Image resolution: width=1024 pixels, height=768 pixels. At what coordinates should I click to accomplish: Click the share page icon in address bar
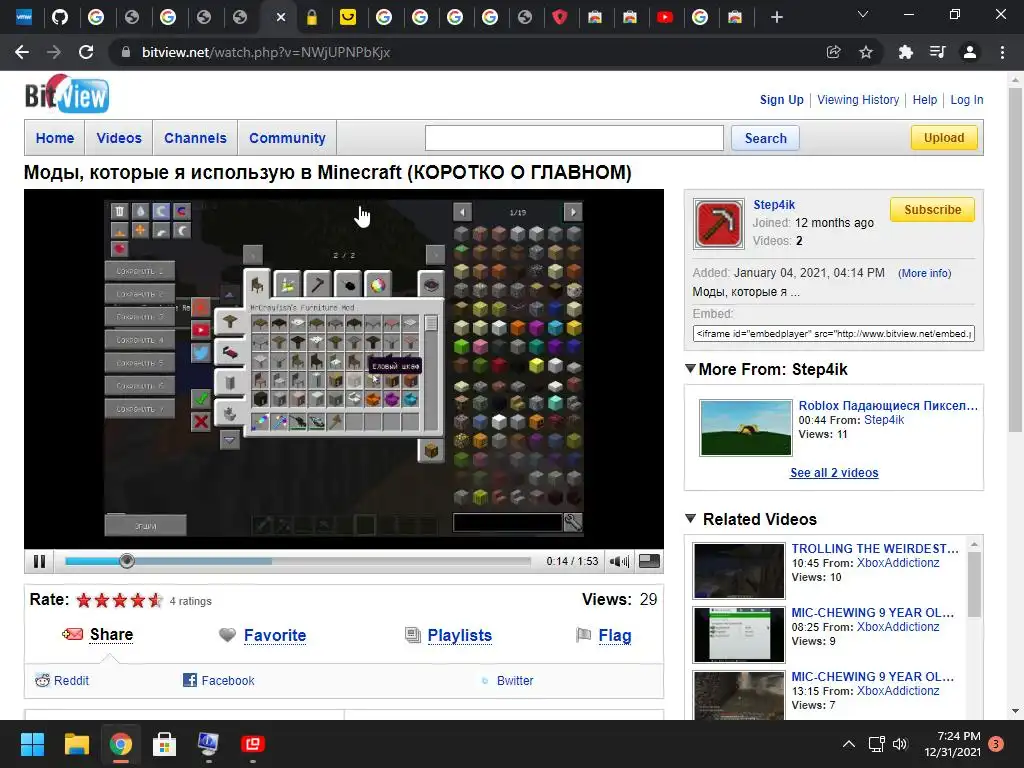[833, 52]
